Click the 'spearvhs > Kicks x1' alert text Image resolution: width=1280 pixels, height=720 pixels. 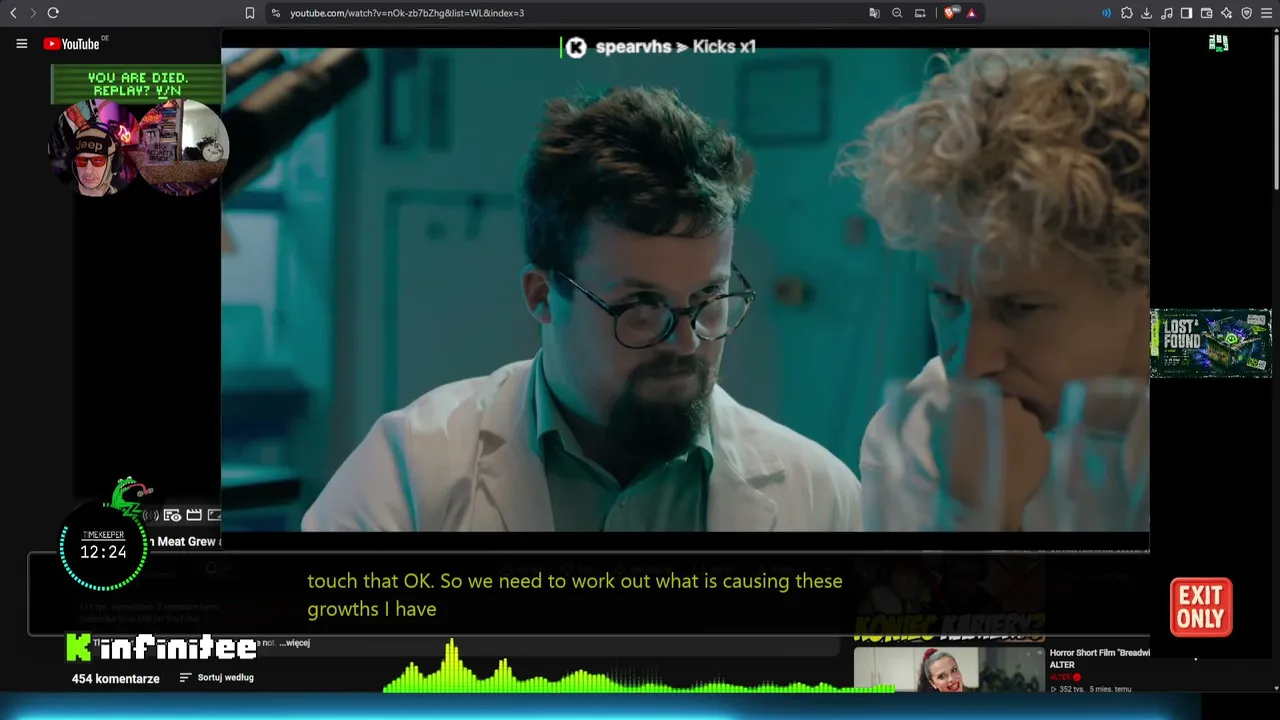[x=676, y=47]
